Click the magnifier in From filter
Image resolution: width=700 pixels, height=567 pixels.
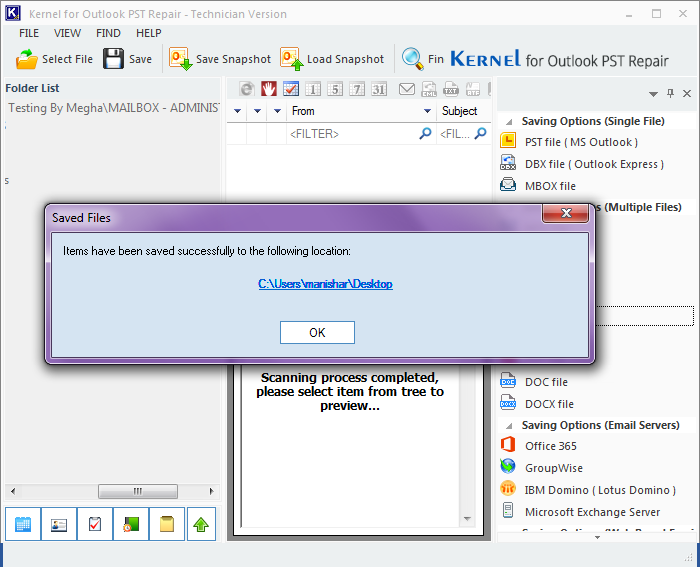(x=425, y=133)
